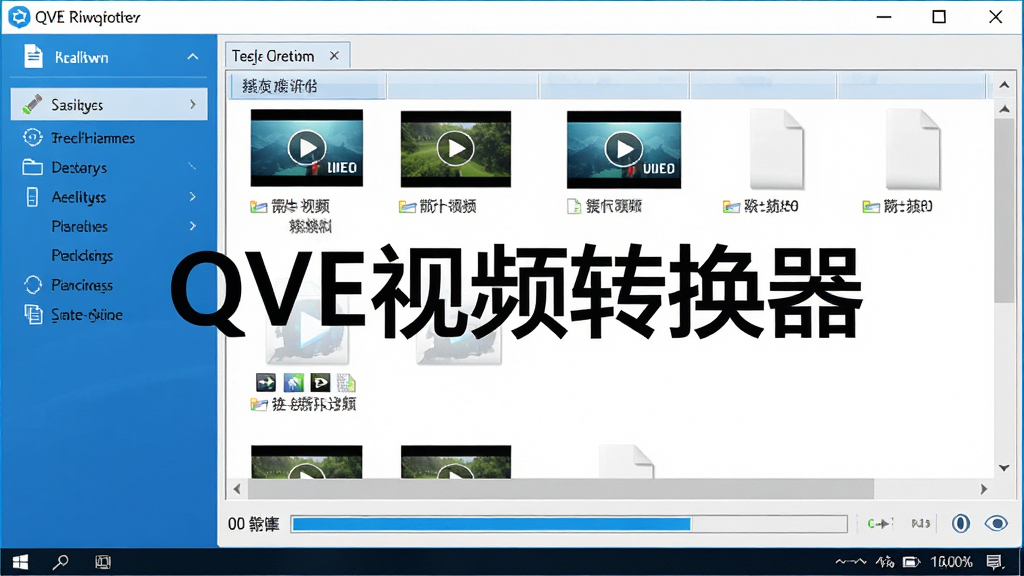This screenshot has width=1024, height=576.
Task: Click the scroll-down arrow of the vertical scrollbar
Action: pos(1004,468)
